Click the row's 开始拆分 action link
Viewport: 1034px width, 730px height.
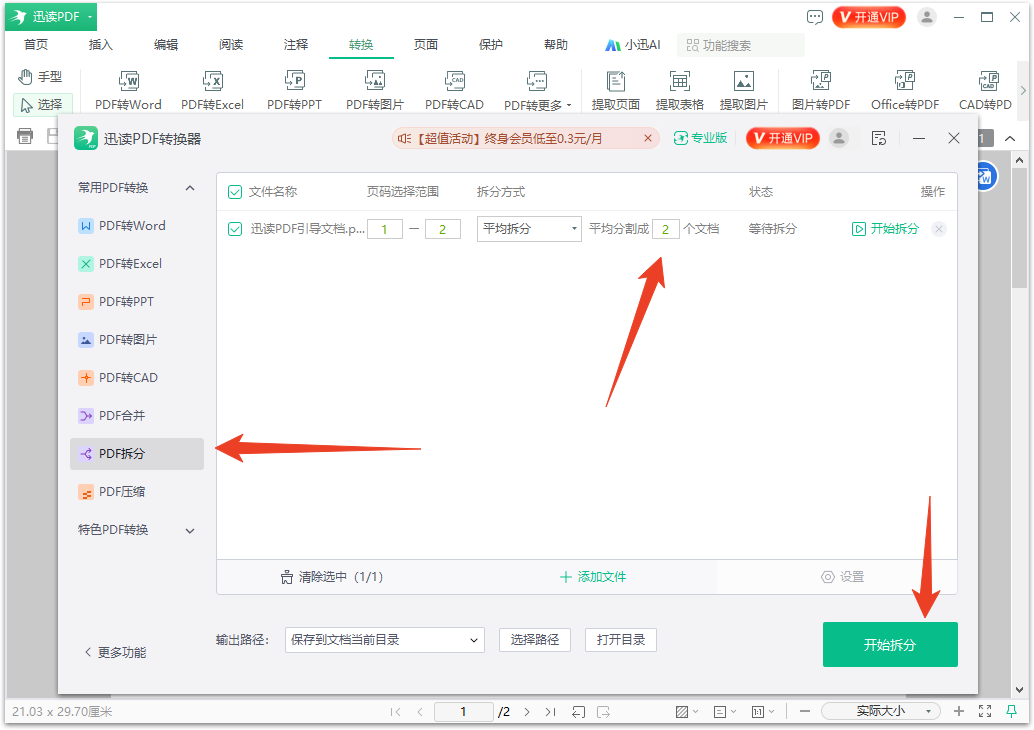tap(886, 229)
